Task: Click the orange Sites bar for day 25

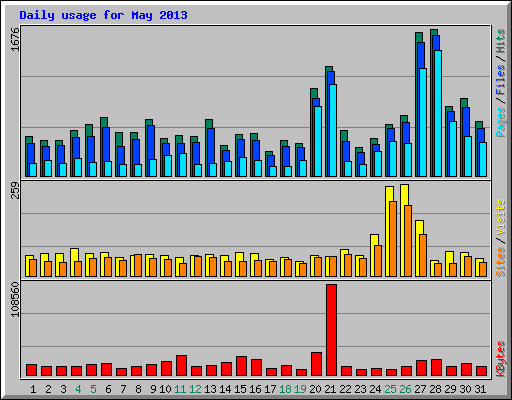Action: pyautogui.click(x=393, y=239)
